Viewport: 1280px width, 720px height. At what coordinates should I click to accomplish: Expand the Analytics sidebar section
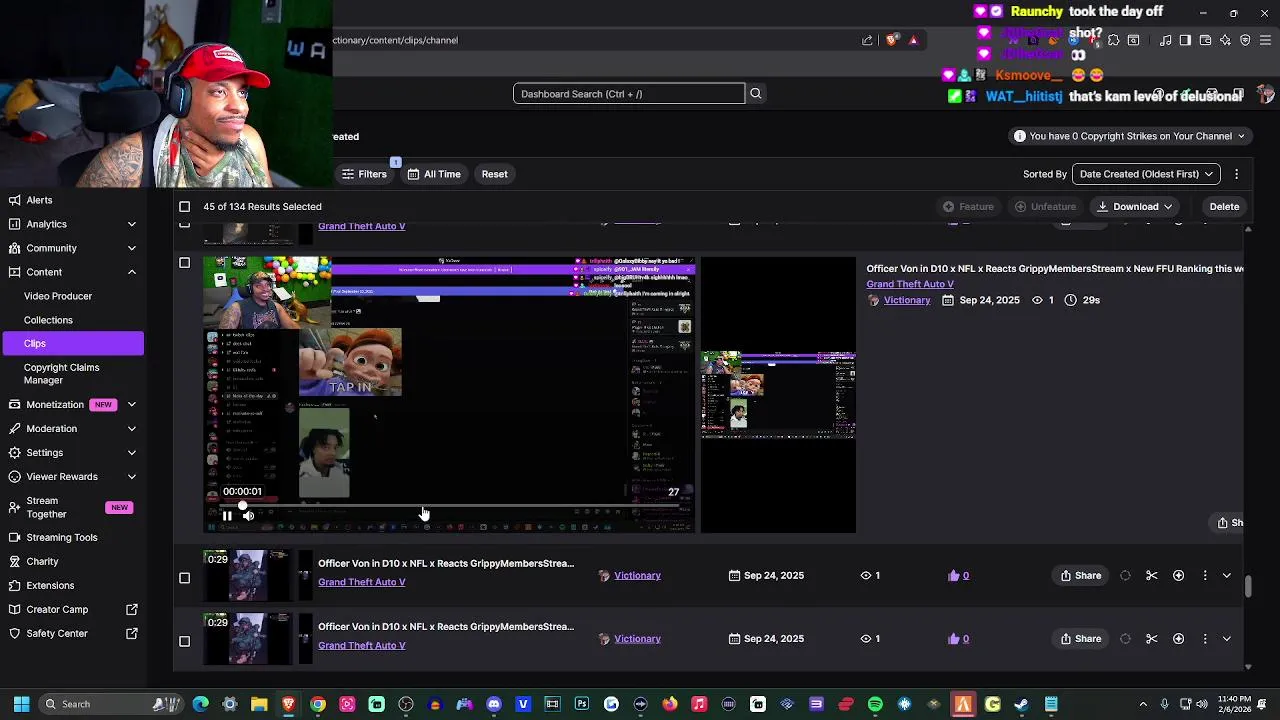(x=131, y=224)
